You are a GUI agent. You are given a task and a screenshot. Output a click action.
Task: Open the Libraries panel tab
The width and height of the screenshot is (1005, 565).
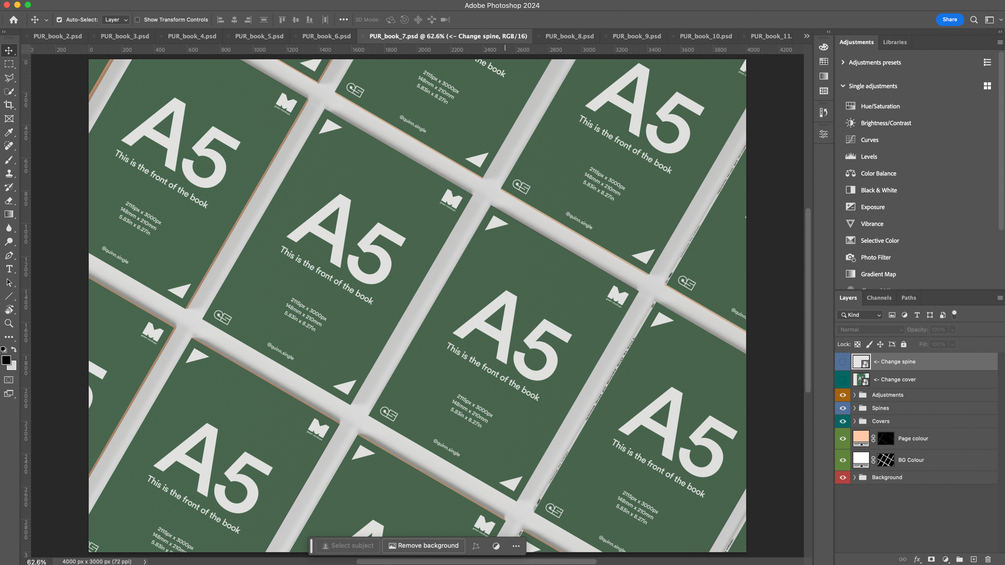[895, 42]
